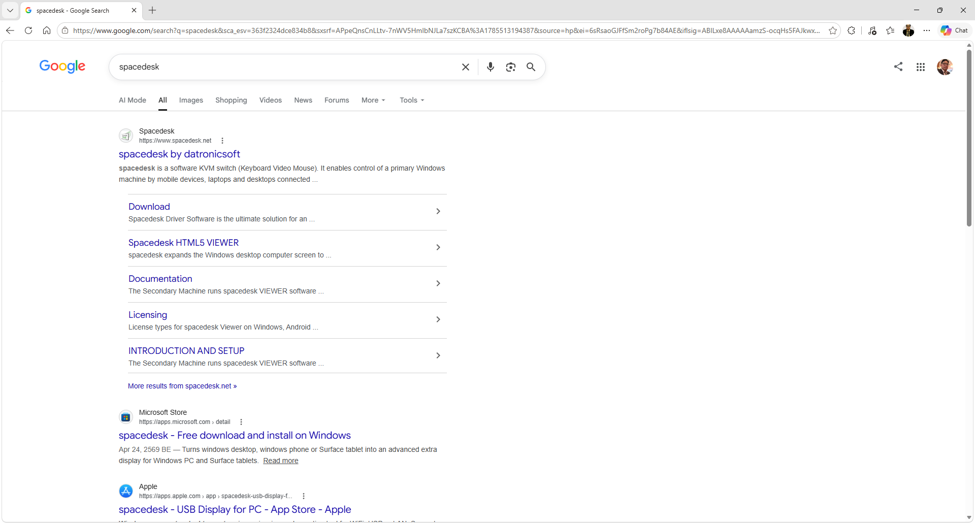Click More results from spacedesk.net
The image size is (975, 524).
[182, 386]
